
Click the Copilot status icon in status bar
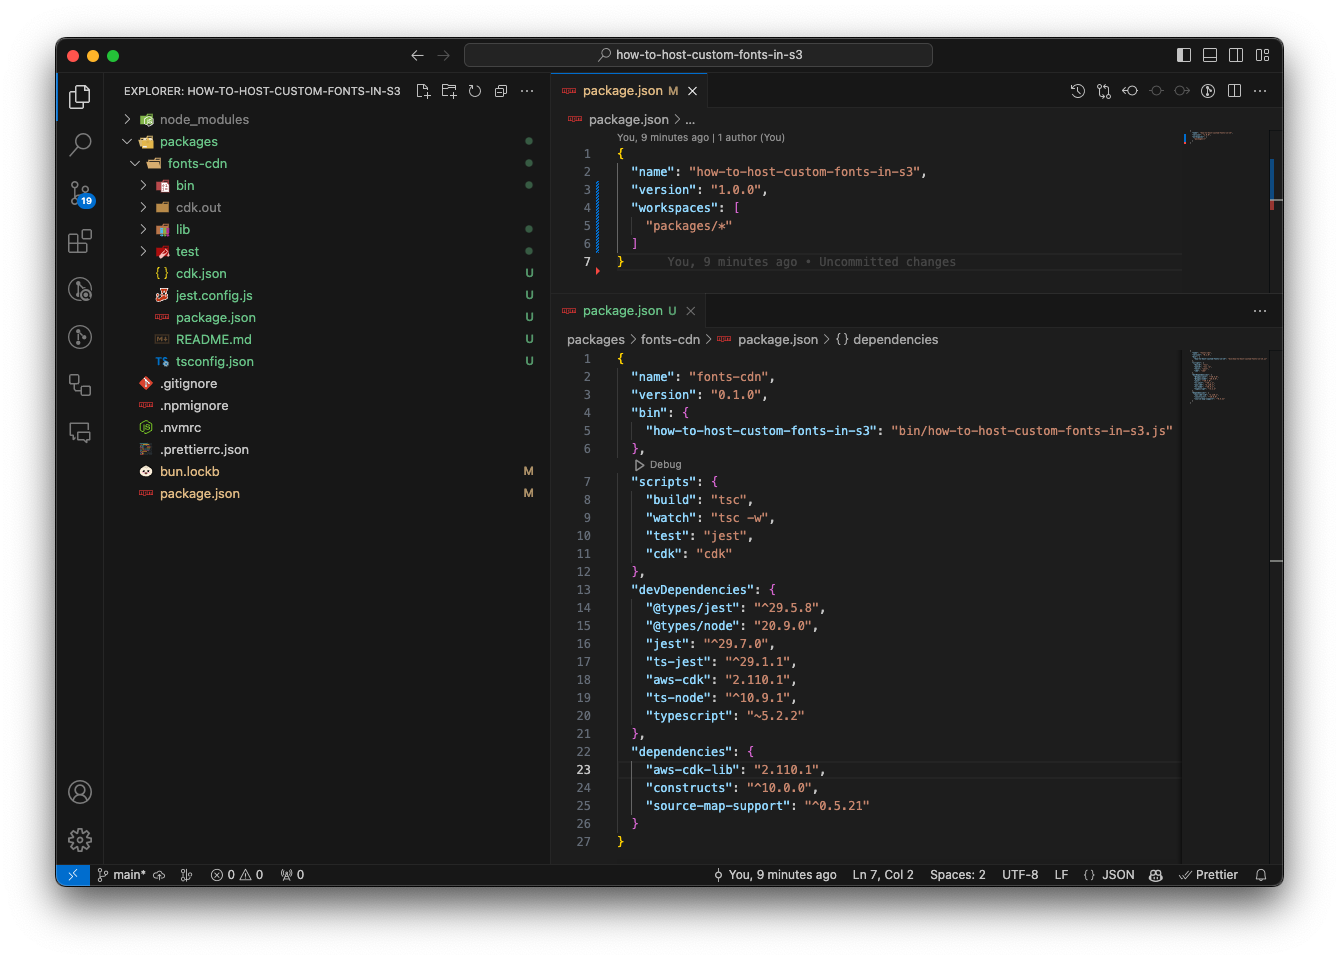(x=1156, y=875)
